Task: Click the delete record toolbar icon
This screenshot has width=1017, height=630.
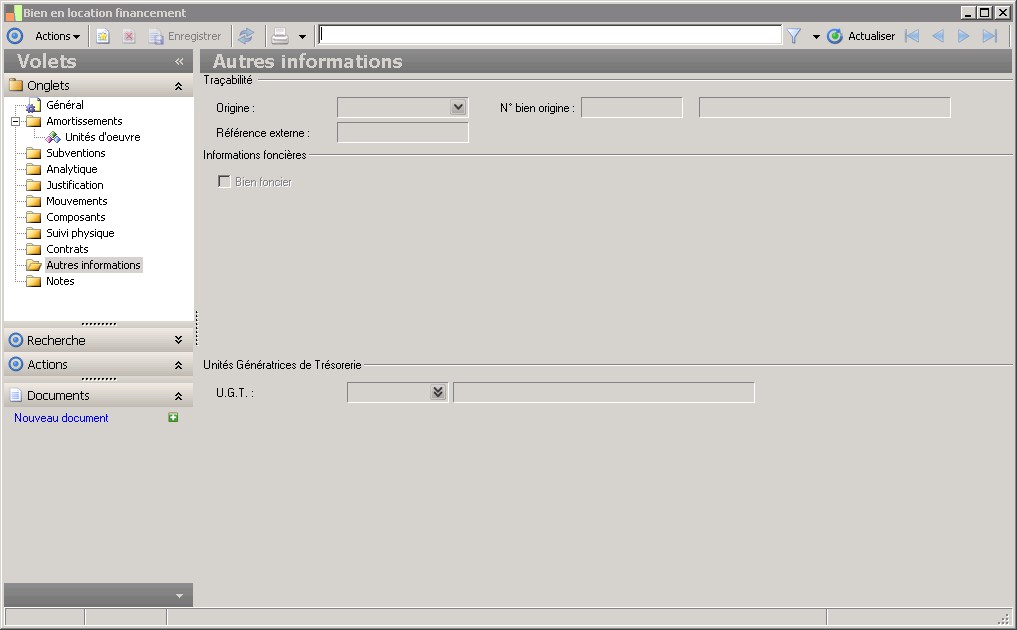Action: [129, 36]
